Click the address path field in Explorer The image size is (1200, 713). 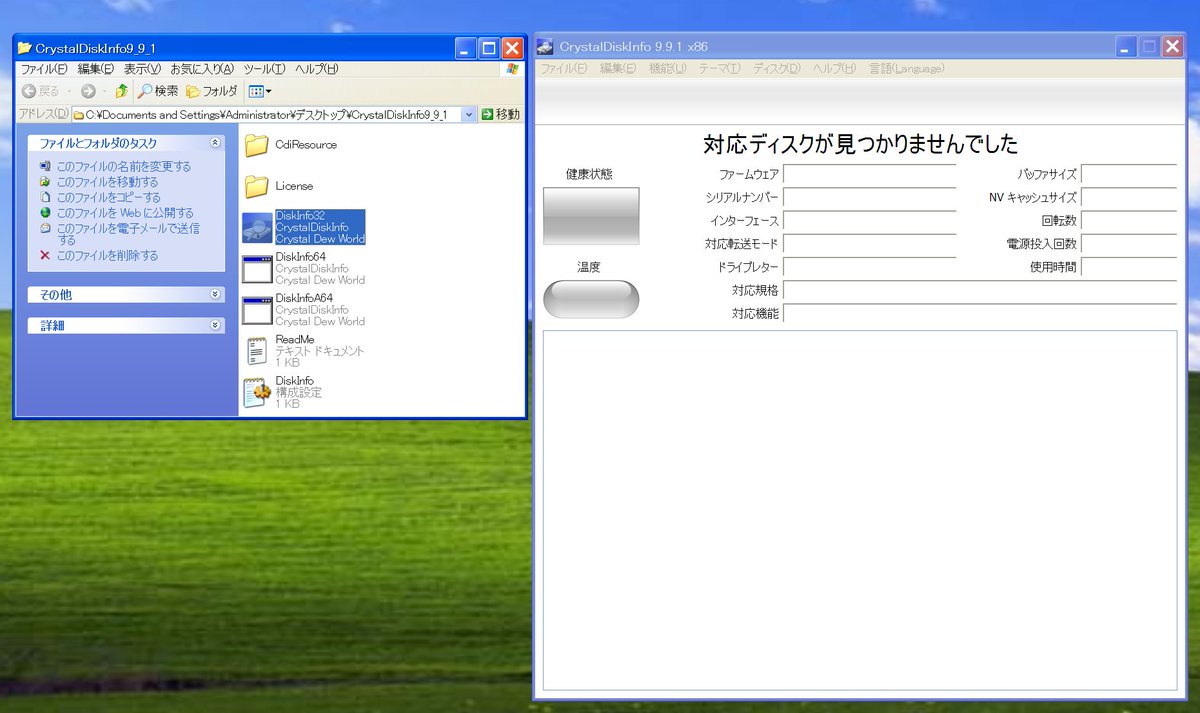(266, 115)
